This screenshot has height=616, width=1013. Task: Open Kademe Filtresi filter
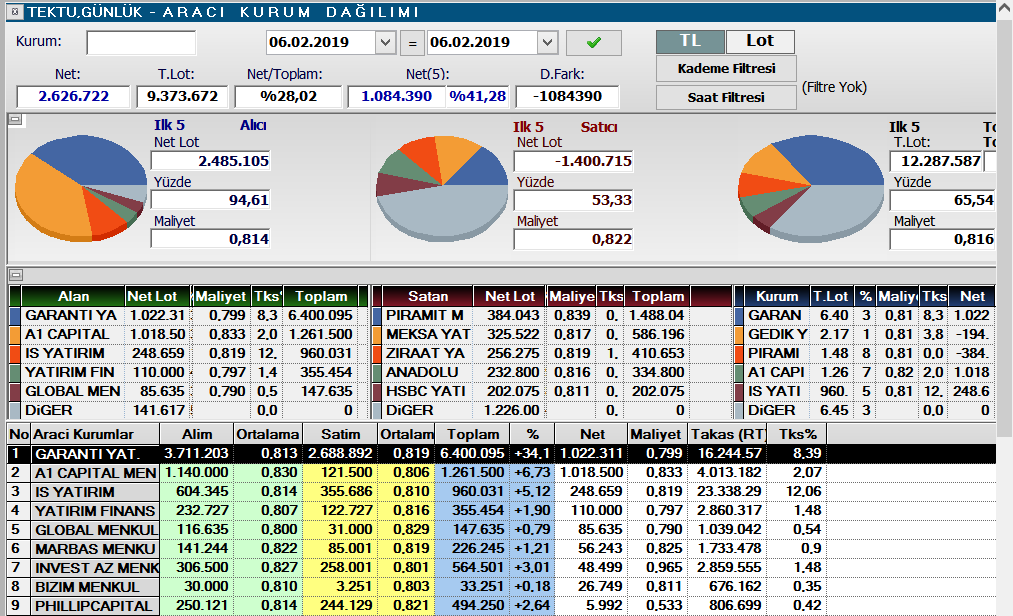tap(726, 69)
